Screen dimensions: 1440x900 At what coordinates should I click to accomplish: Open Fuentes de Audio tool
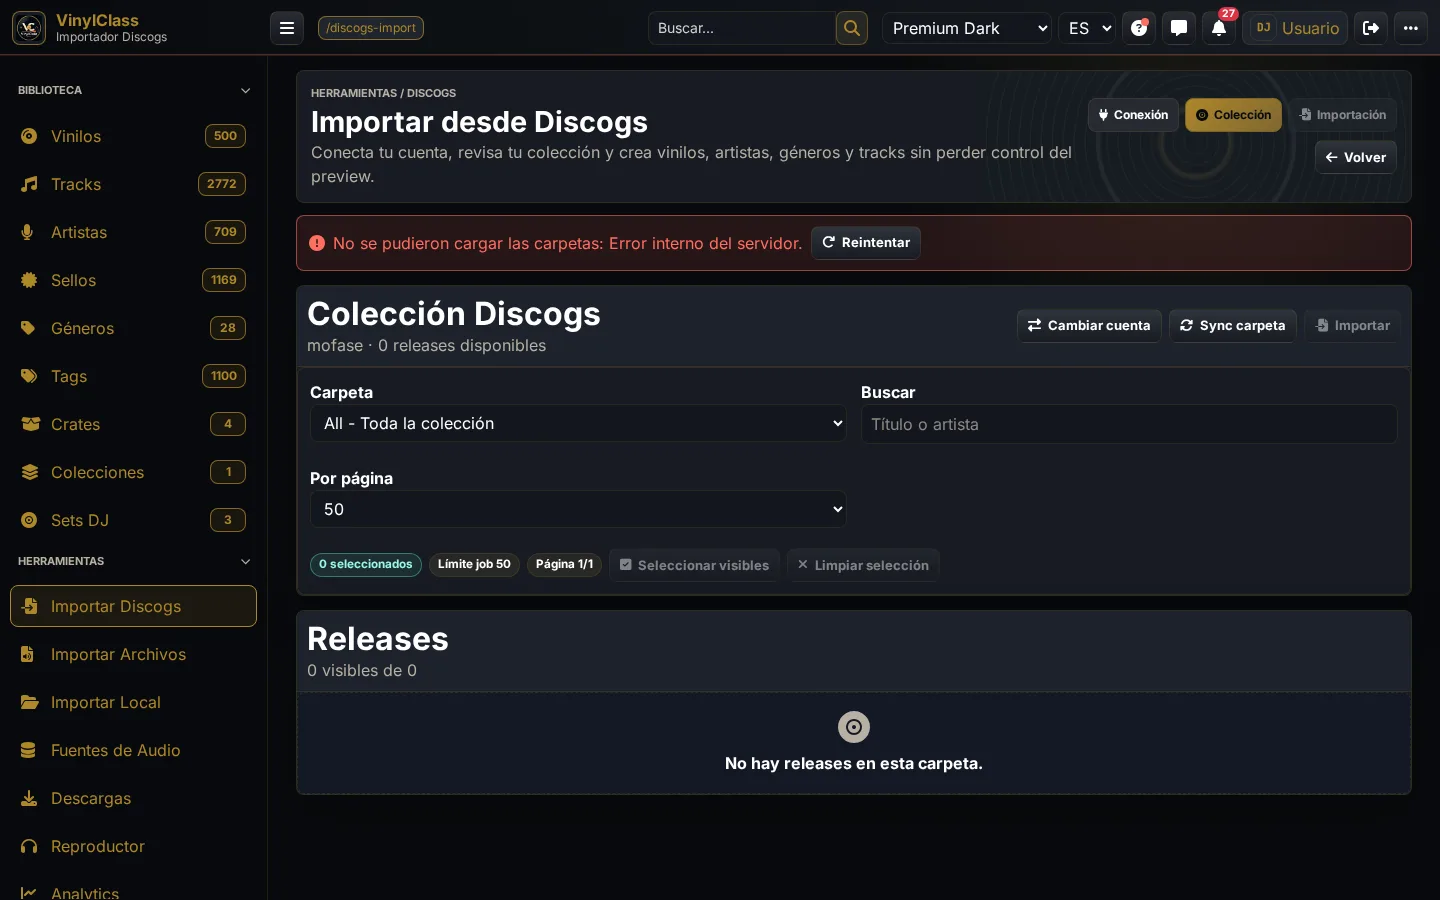coord(133,750)
